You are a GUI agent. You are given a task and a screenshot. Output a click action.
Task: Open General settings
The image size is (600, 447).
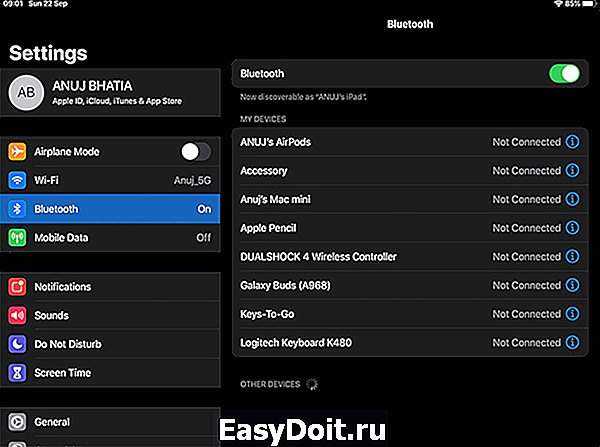(x=110, y=422)
